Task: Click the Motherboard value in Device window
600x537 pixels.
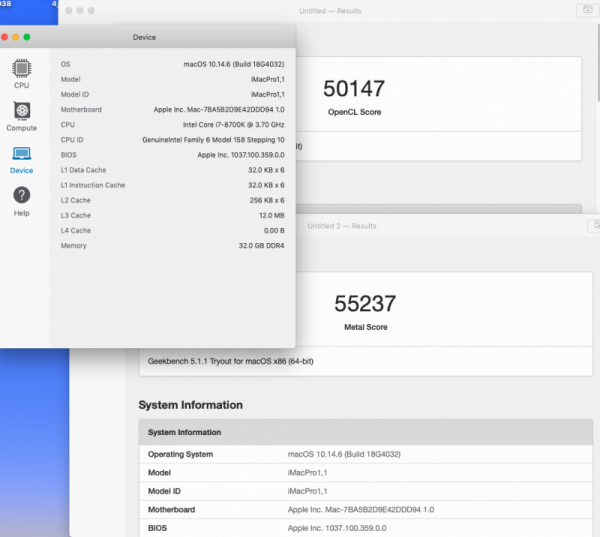Action: click(x=219, y=109)
